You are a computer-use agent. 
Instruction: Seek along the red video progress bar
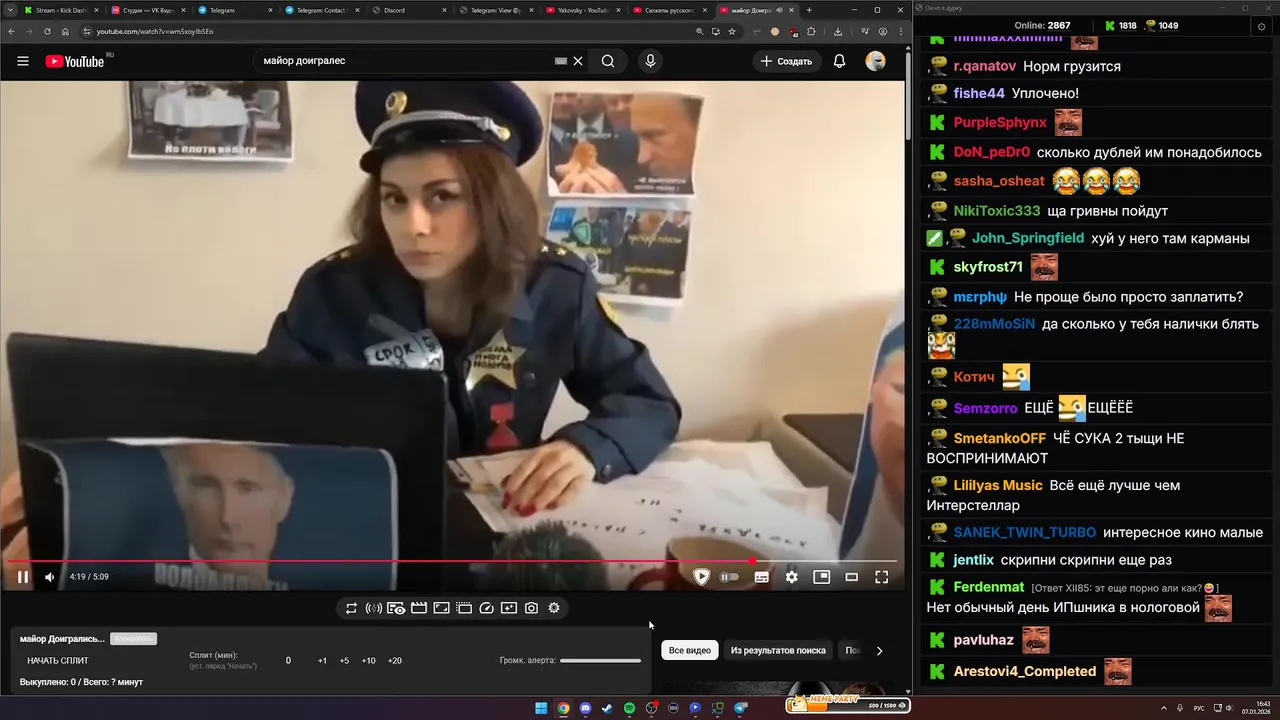[450, 562]
